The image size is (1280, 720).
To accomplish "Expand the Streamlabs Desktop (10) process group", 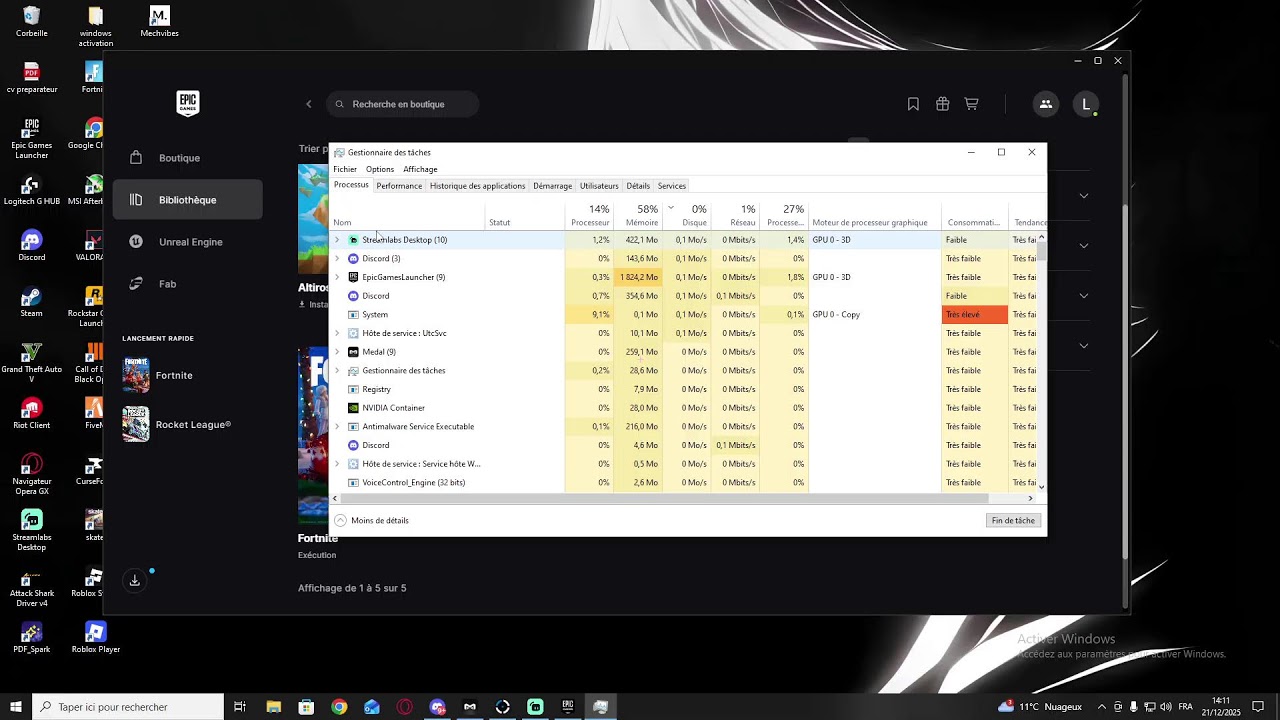I will tap(337, 240).
